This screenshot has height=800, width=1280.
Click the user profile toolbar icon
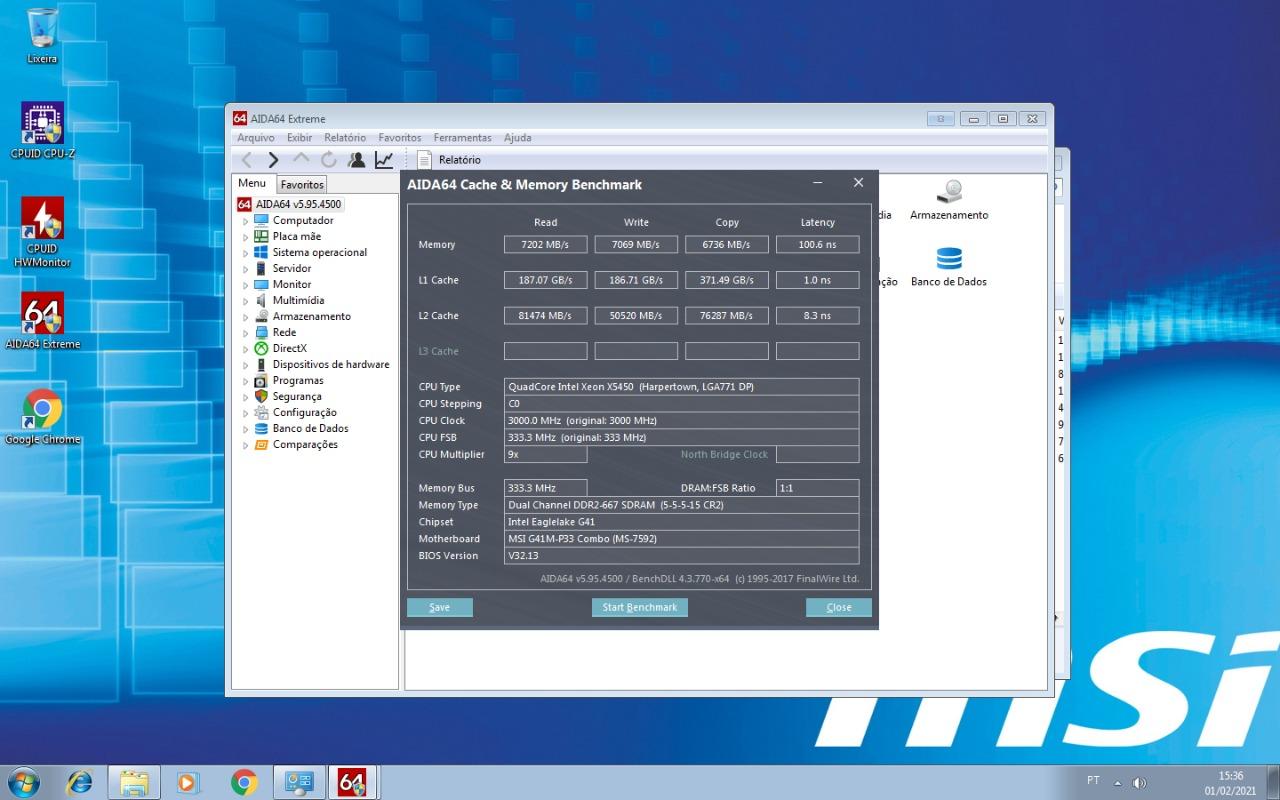coord(356,160)
